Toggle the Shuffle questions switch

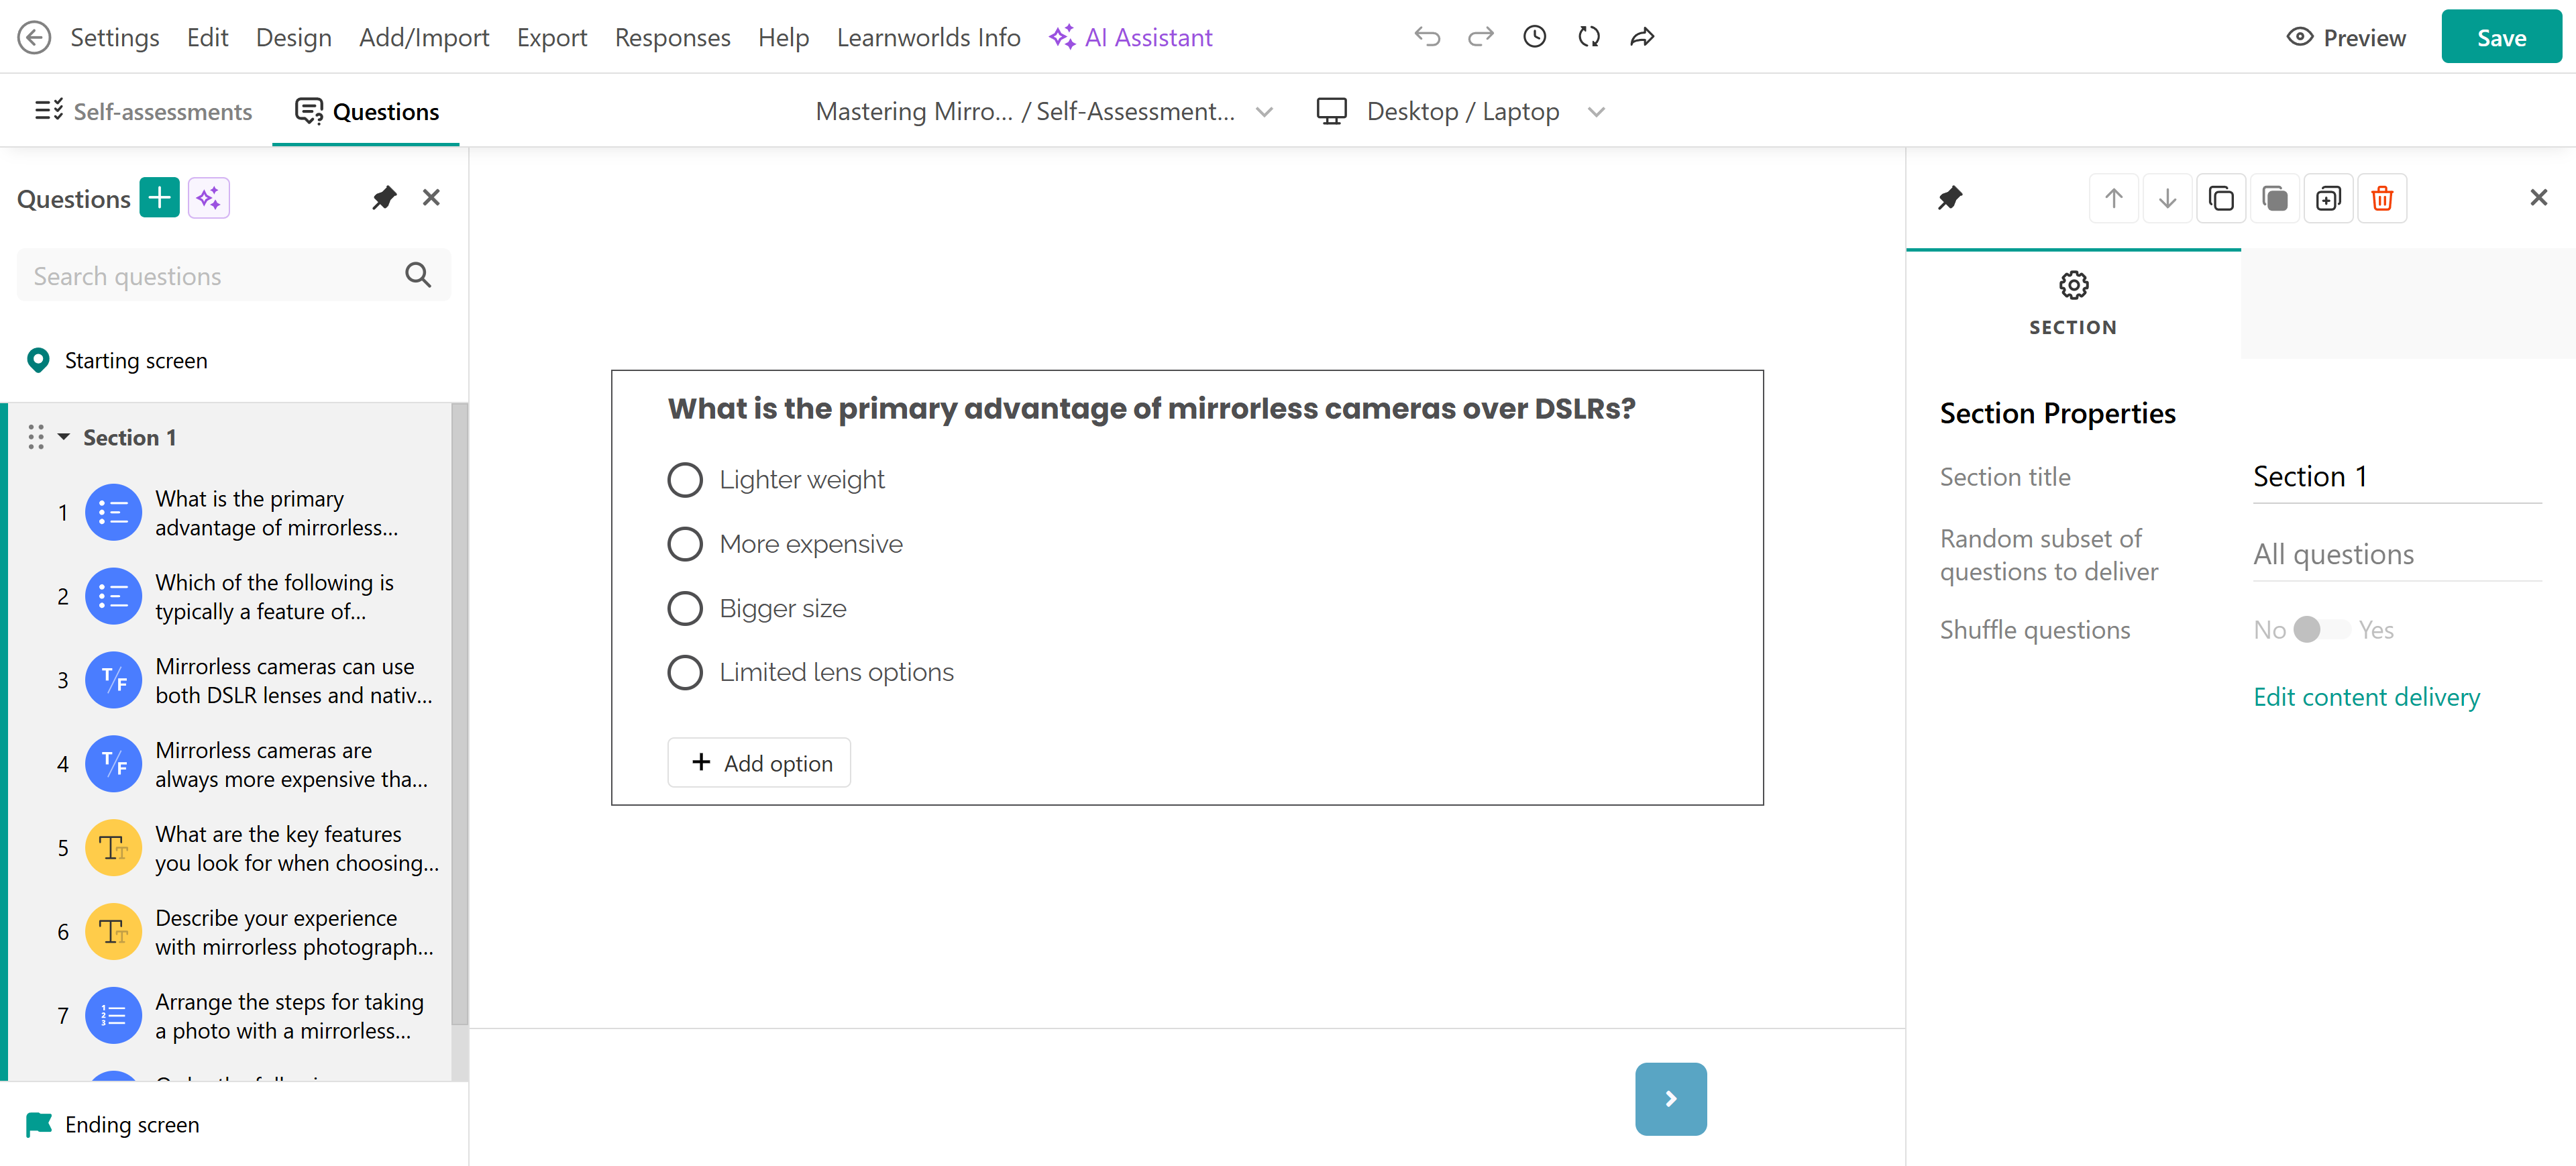click(x=2321, y=629)
